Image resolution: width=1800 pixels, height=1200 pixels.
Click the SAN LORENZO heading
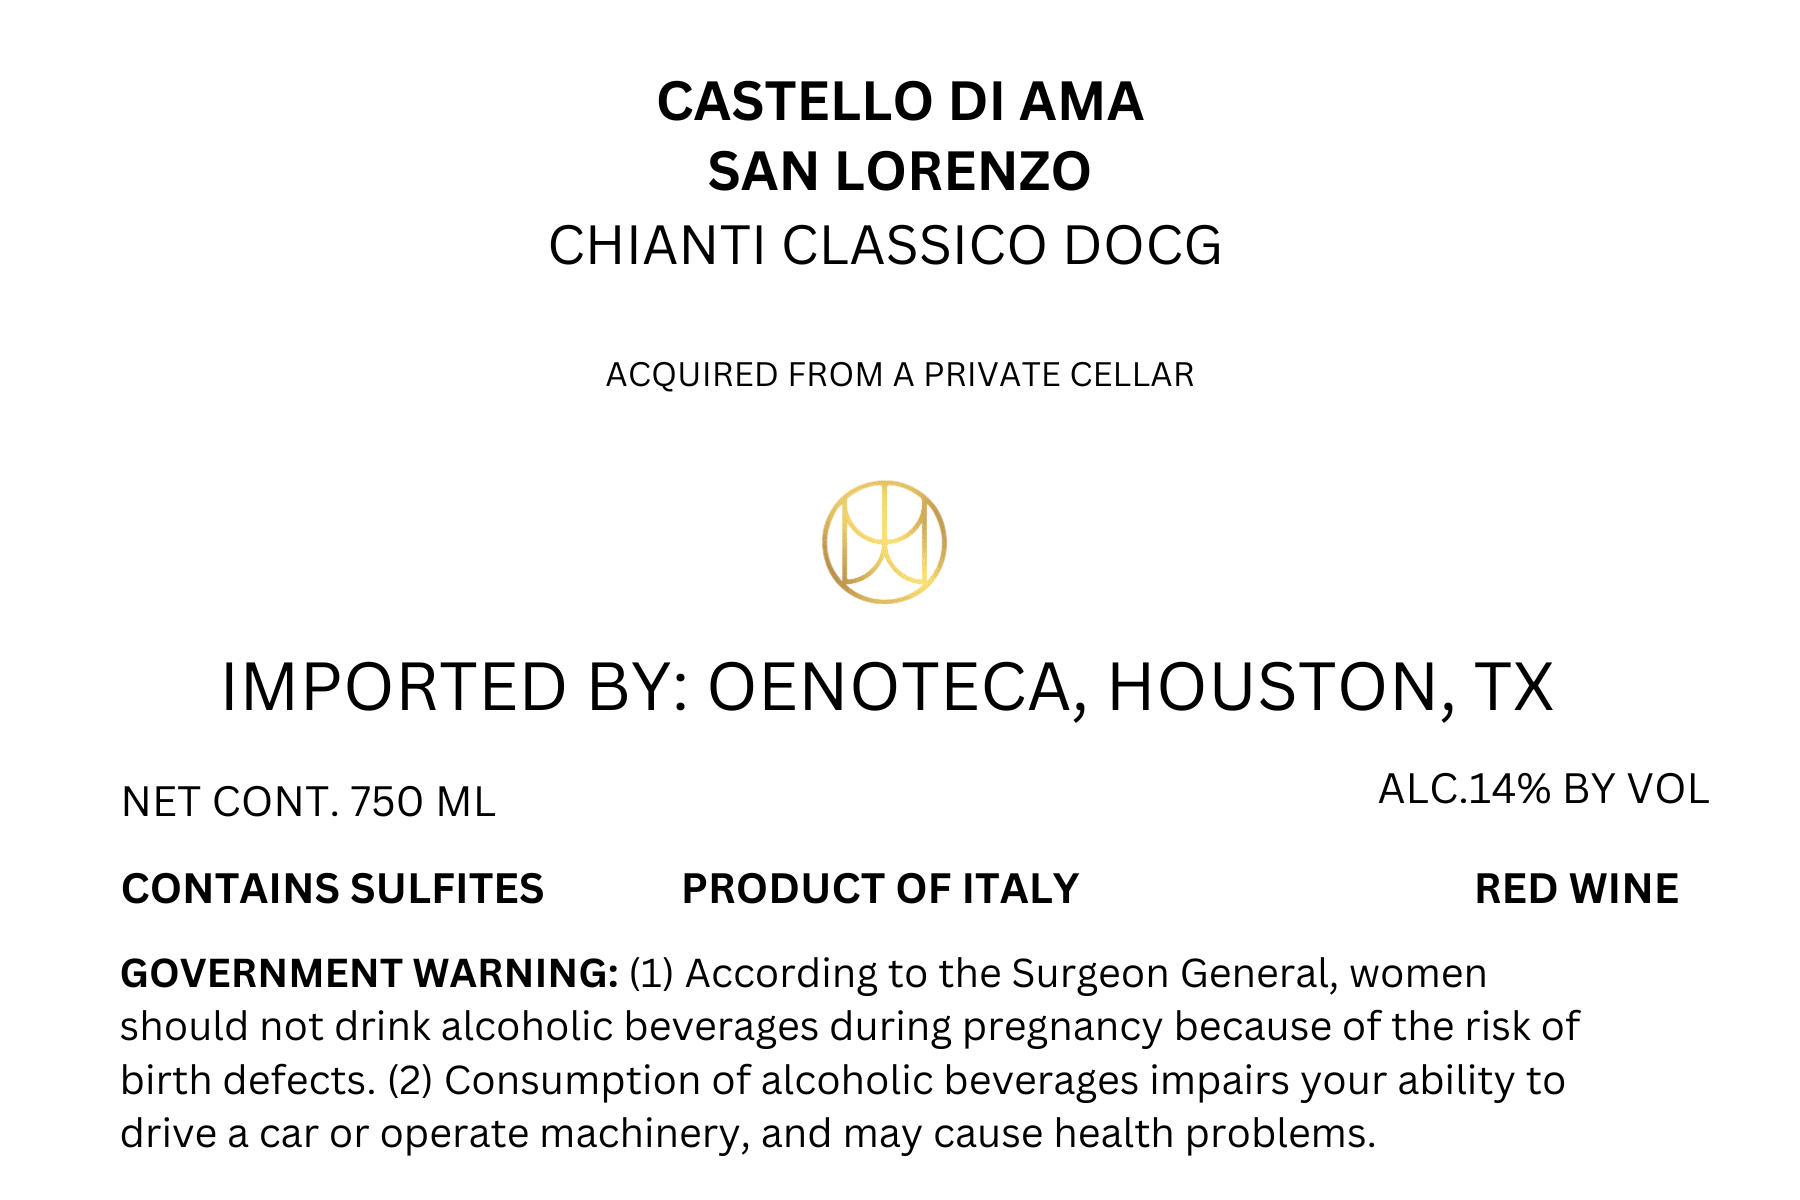(899, 172)
